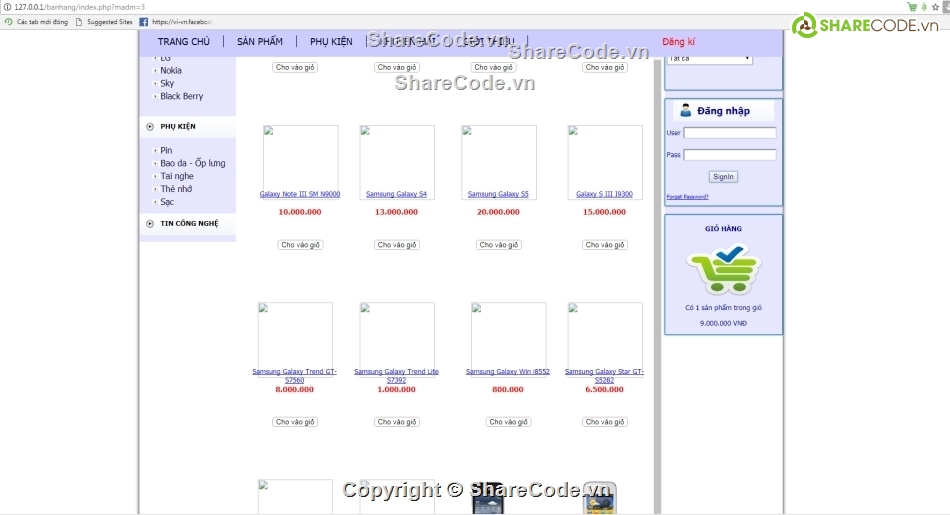The width and height of the screenshot is (950, 515).
Task: Add Galaxy Note III to cart
Action: [x=300, y=245]
